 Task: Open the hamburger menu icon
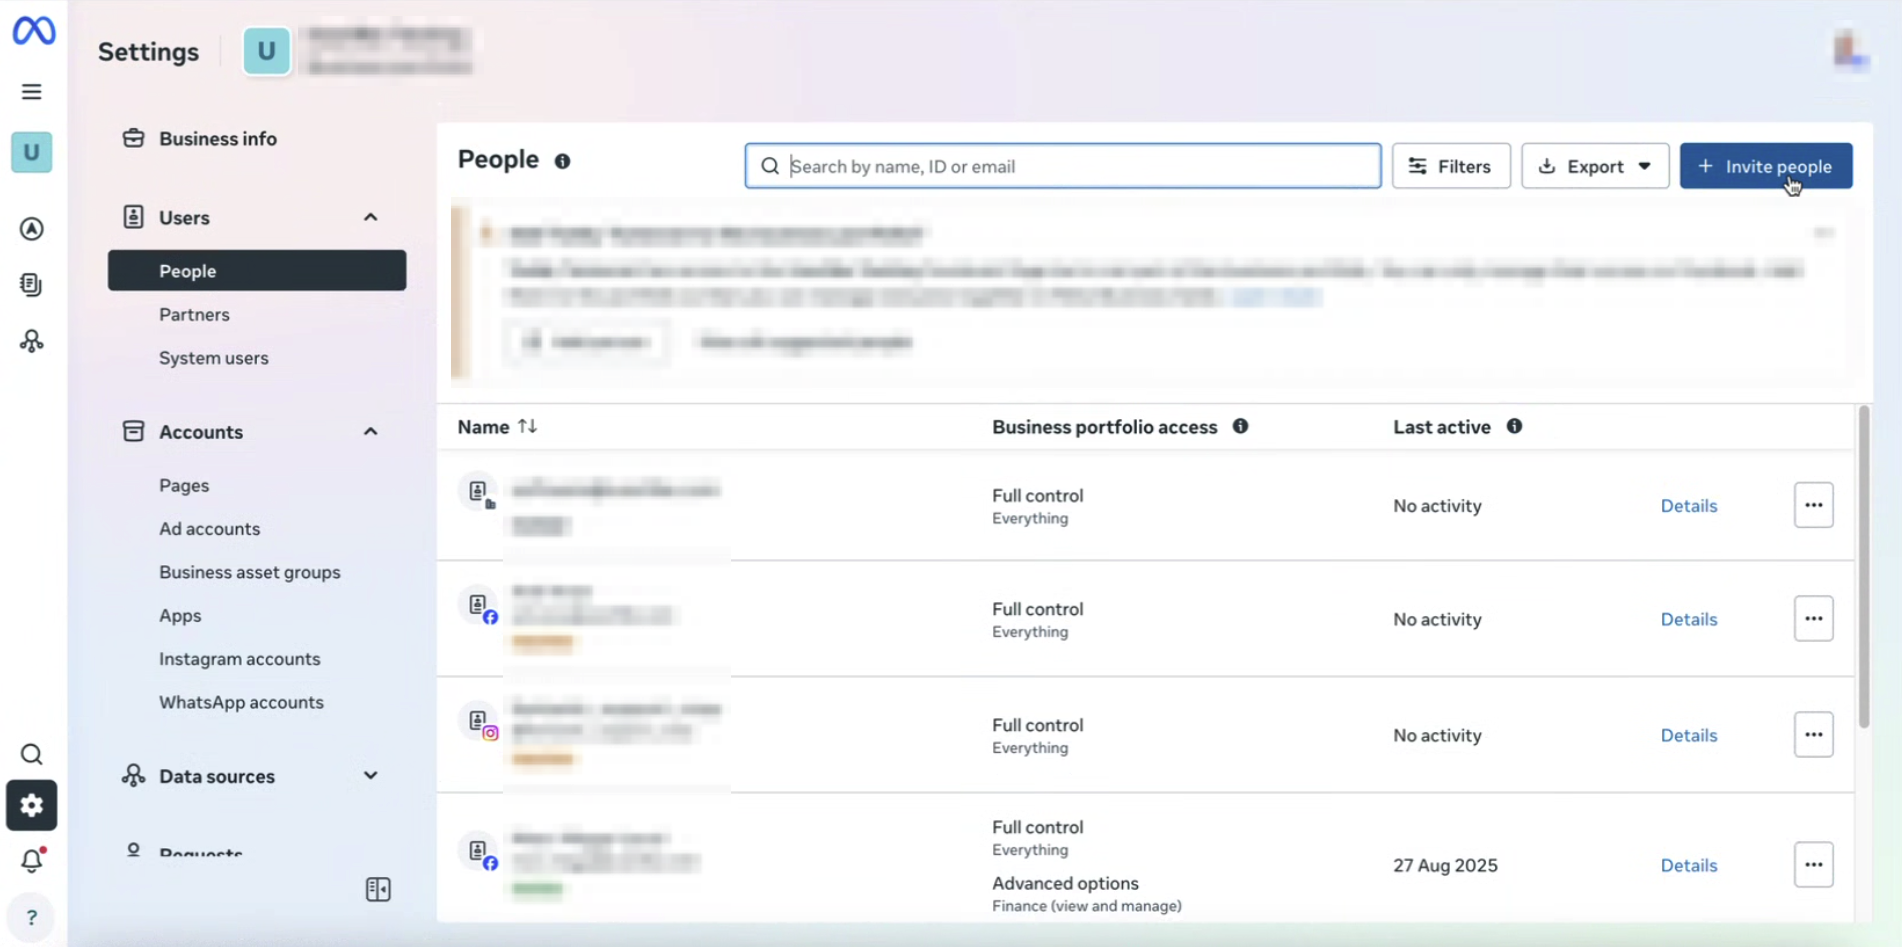32,92
